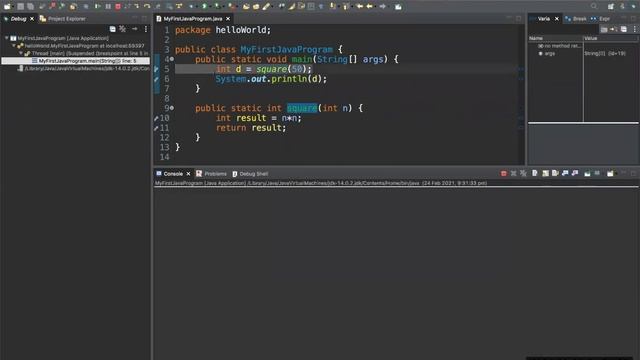
Task: Select the MyFirstJavaProgram.java editor tab
Action: coord(193,19)
